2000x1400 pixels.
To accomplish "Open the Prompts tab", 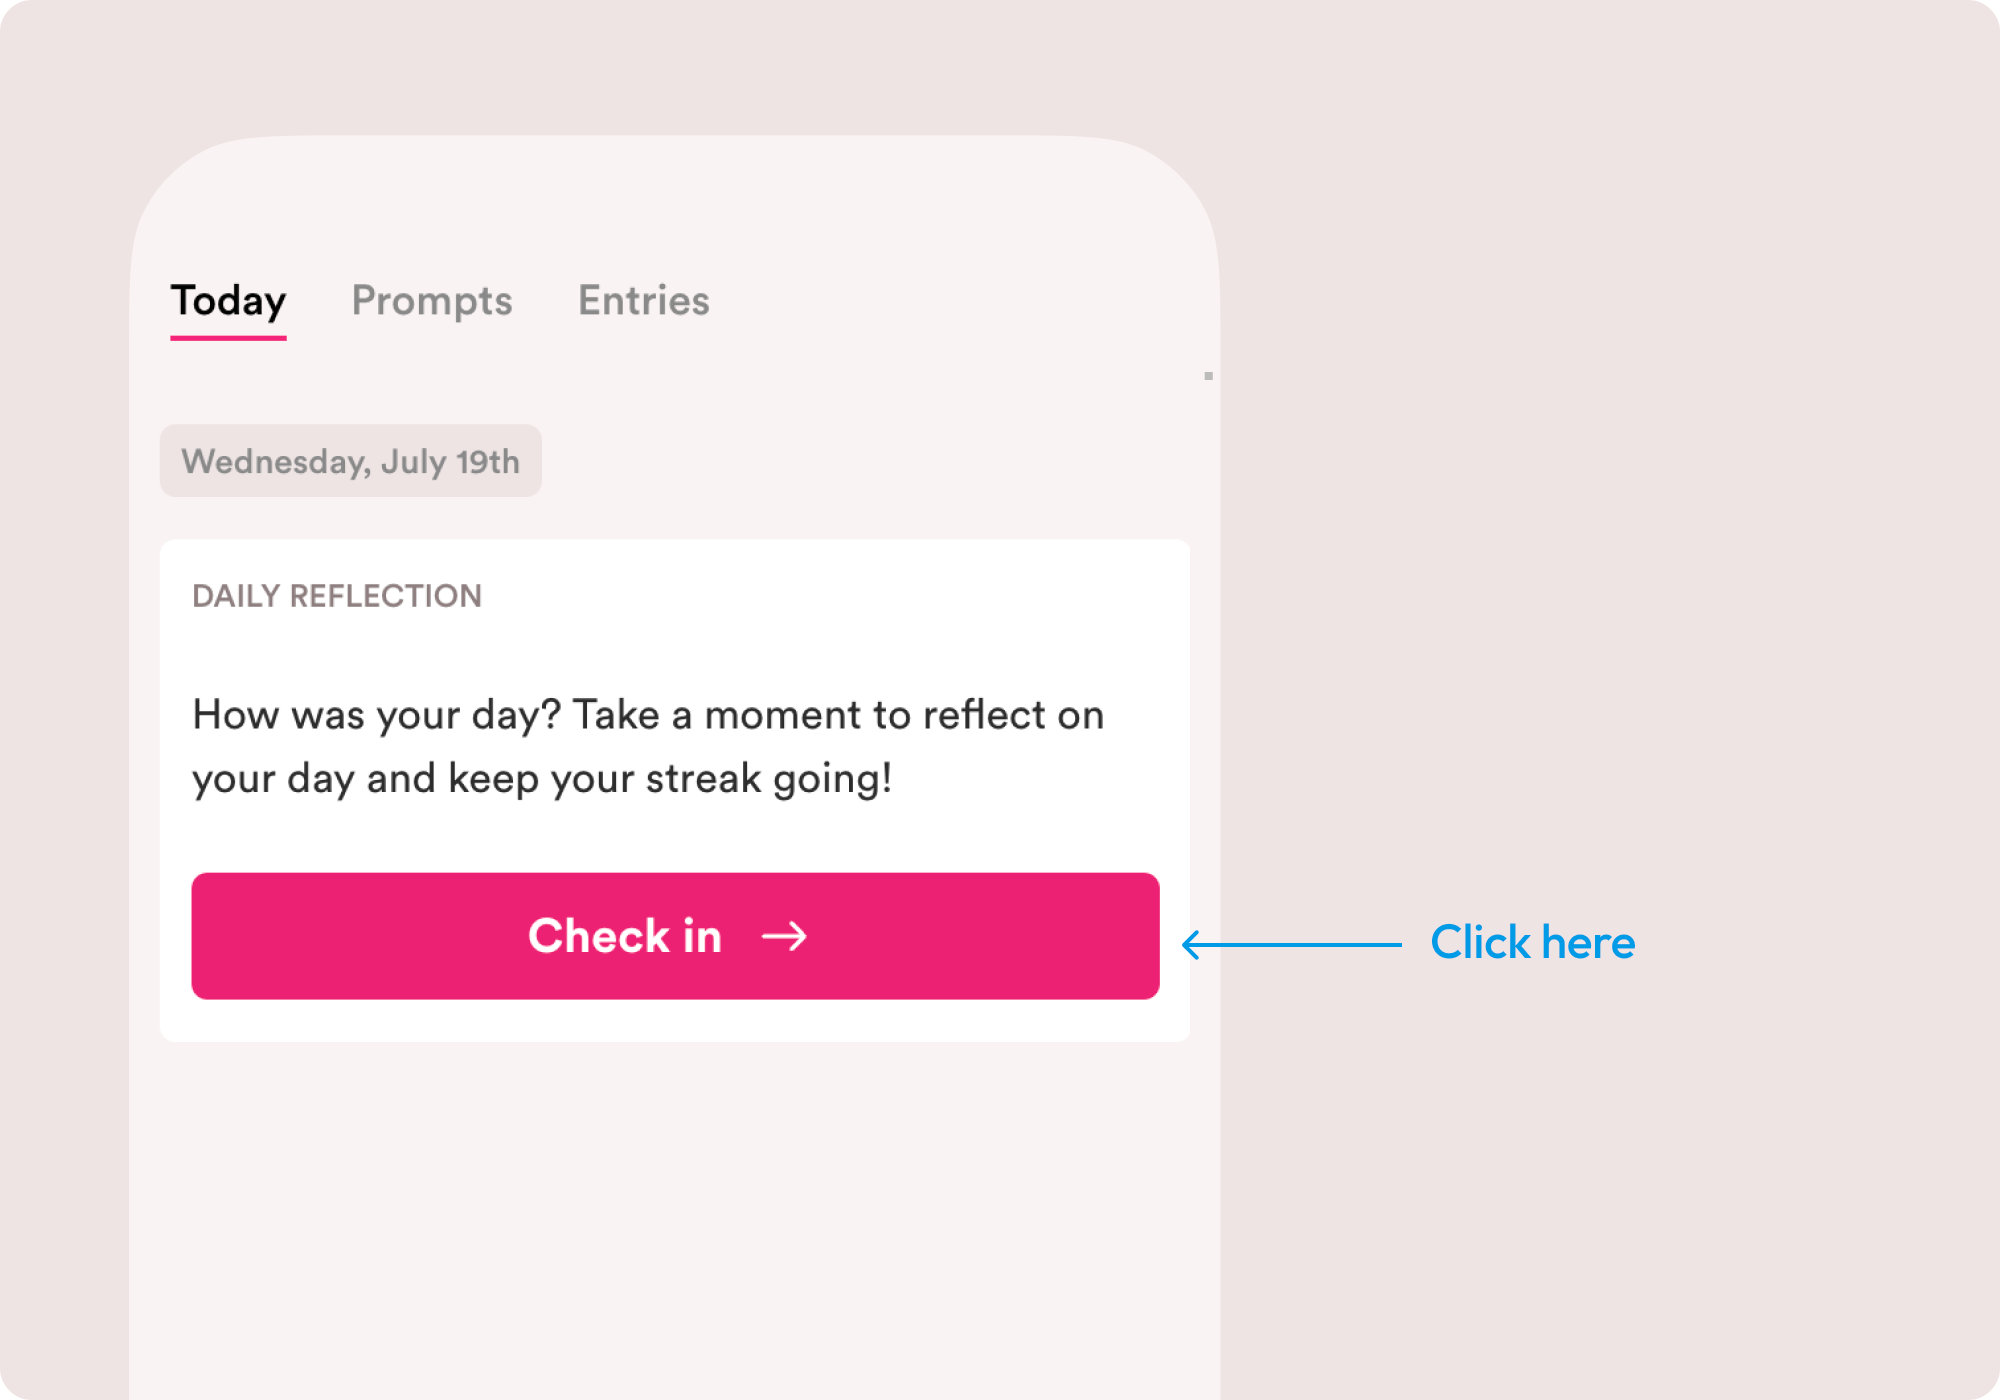I will click(x=432, y=301).
